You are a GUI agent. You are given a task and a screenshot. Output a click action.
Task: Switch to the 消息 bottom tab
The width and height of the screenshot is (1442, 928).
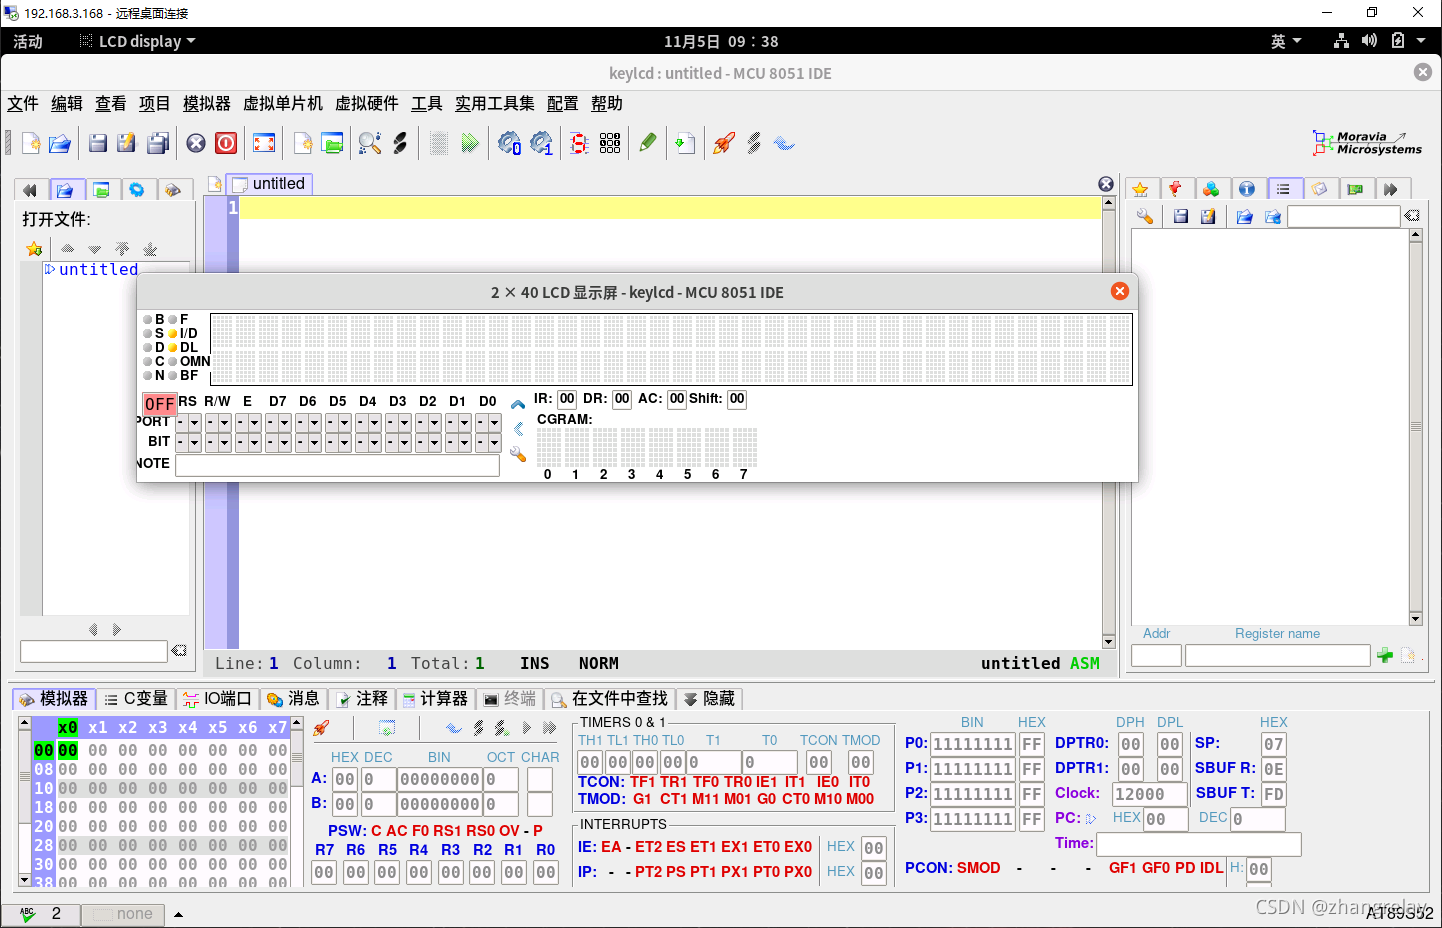294,698
